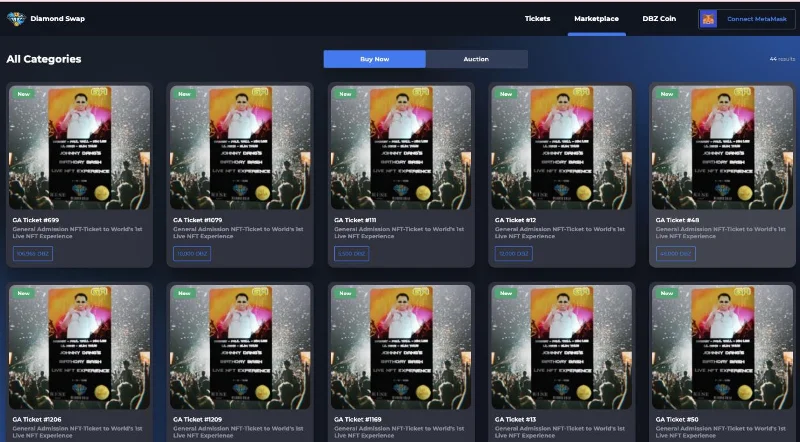This screenshot has height=442, width=800.
Task: Go to the DBZ Coin page
Action: coord(659,18)
